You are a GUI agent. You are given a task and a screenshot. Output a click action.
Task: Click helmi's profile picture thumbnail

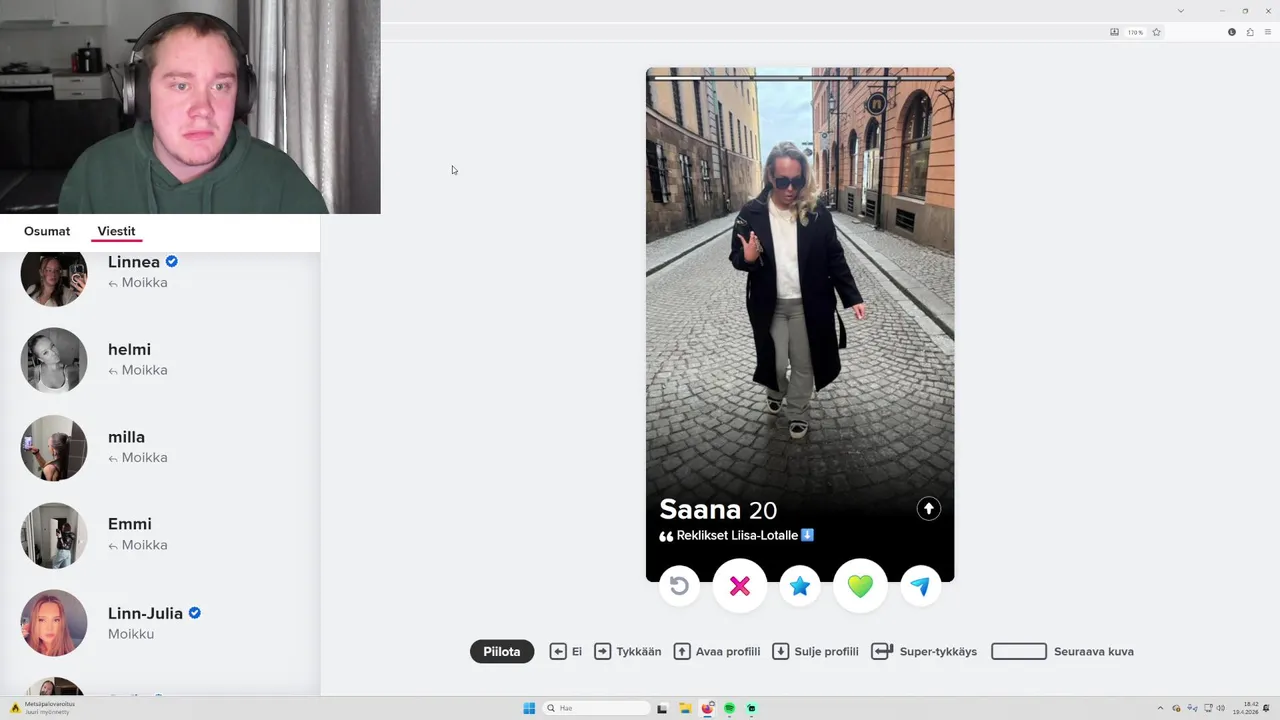click(54, 360)
